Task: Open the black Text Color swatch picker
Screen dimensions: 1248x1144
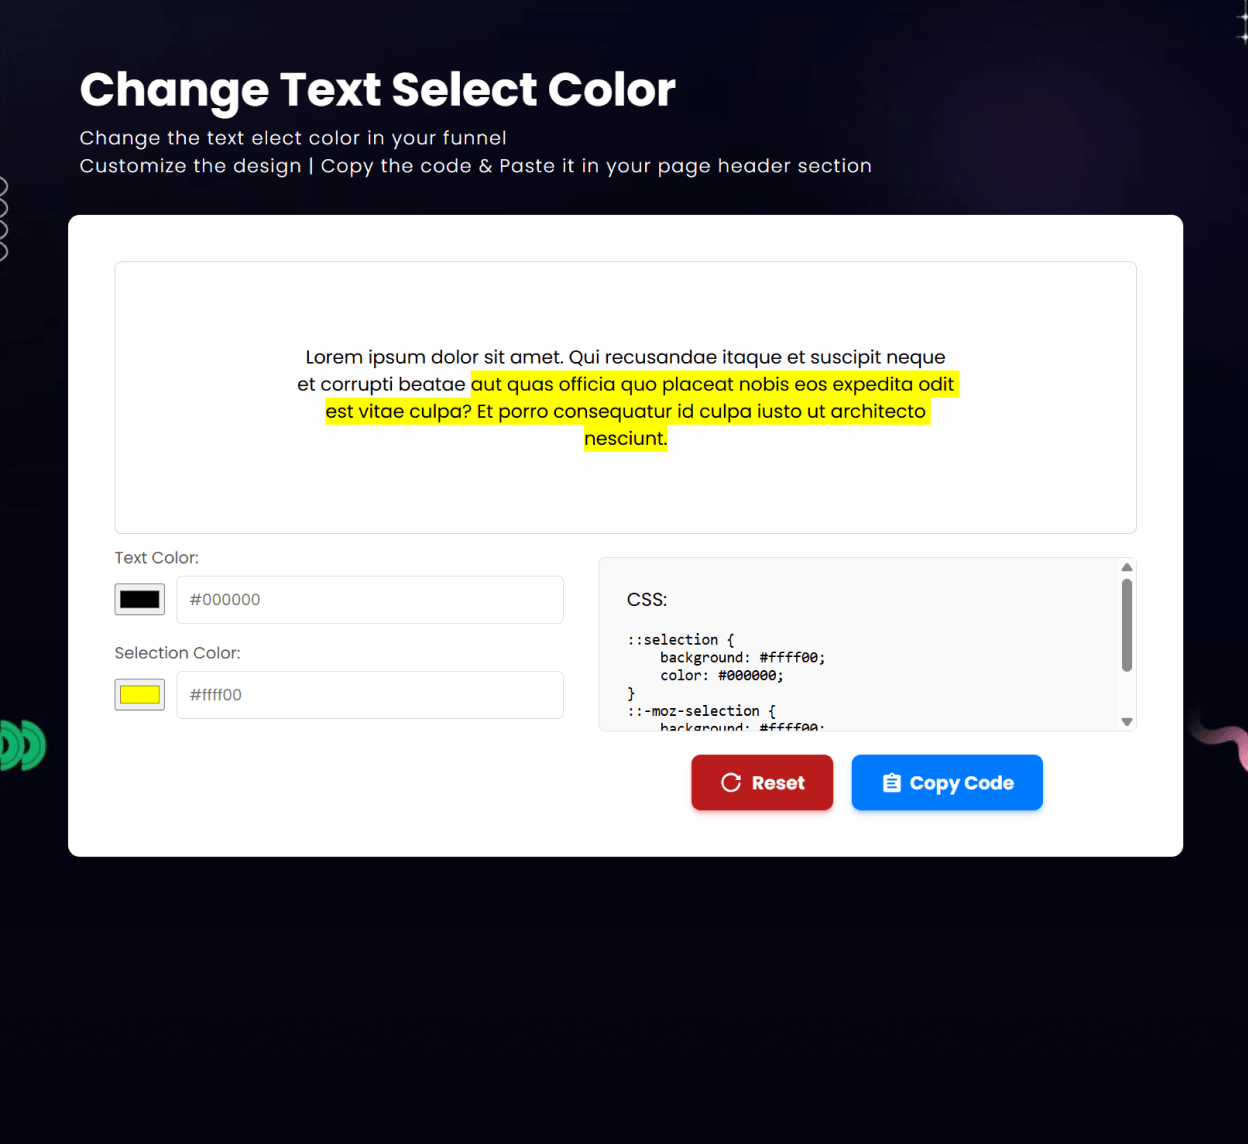Action: click(x=140, y=600)
